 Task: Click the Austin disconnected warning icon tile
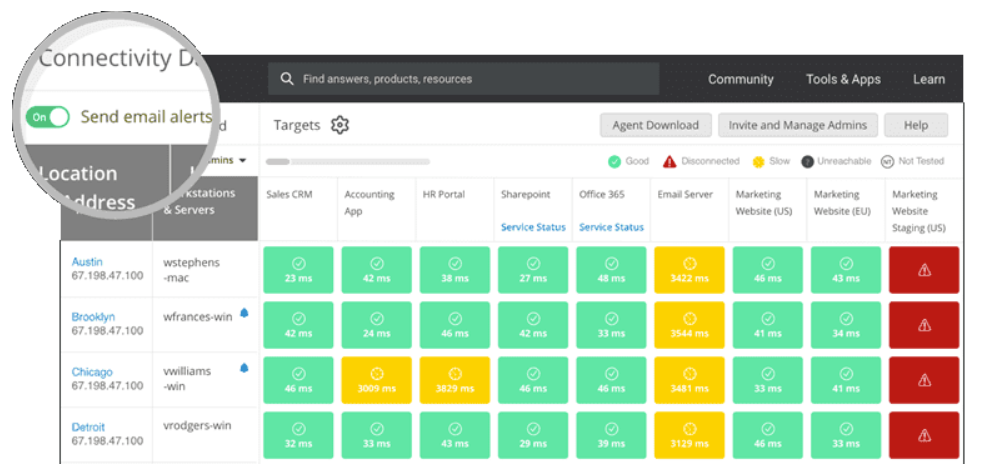pyautogui.click(x=924, y=270)
